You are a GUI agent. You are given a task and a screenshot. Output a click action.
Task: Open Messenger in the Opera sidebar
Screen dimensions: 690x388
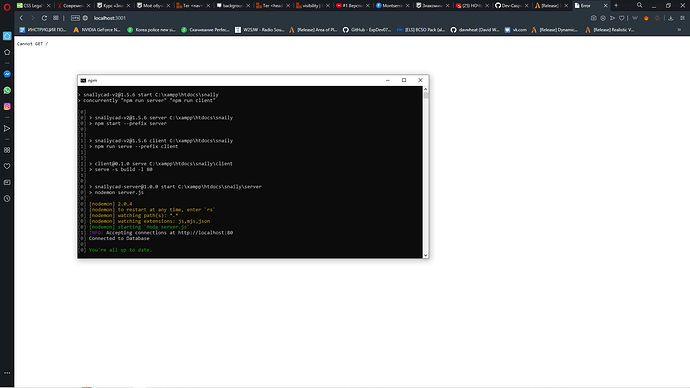click(7, 74)
